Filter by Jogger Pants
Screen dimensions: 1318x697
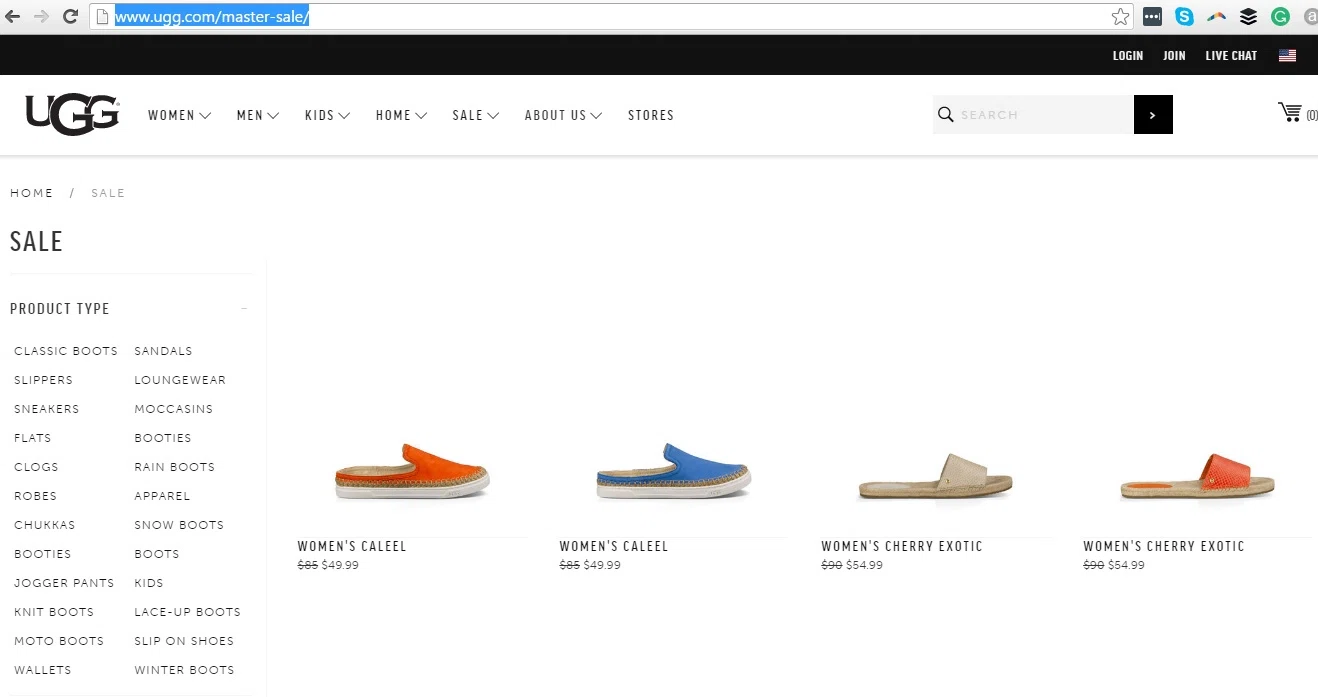(x=64, y=583)
